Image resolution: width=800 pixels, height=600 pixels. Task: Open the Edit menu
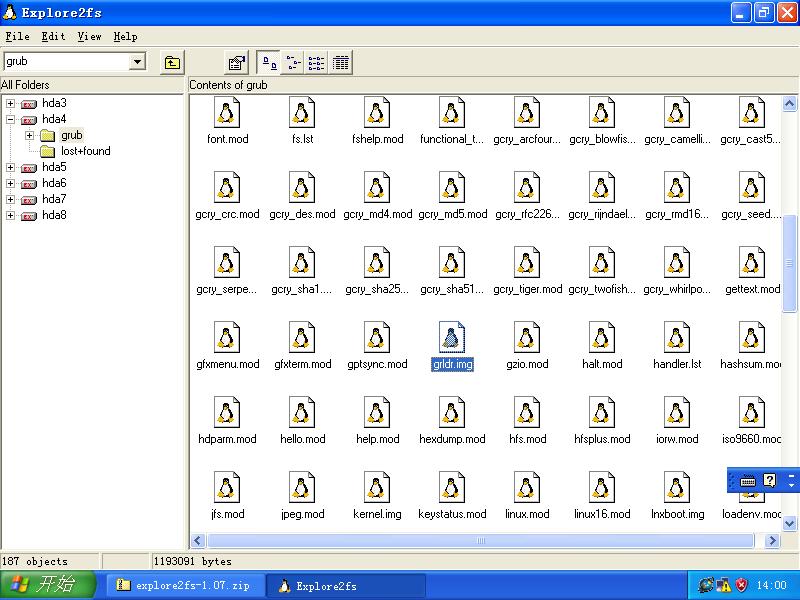coord(53,37)
